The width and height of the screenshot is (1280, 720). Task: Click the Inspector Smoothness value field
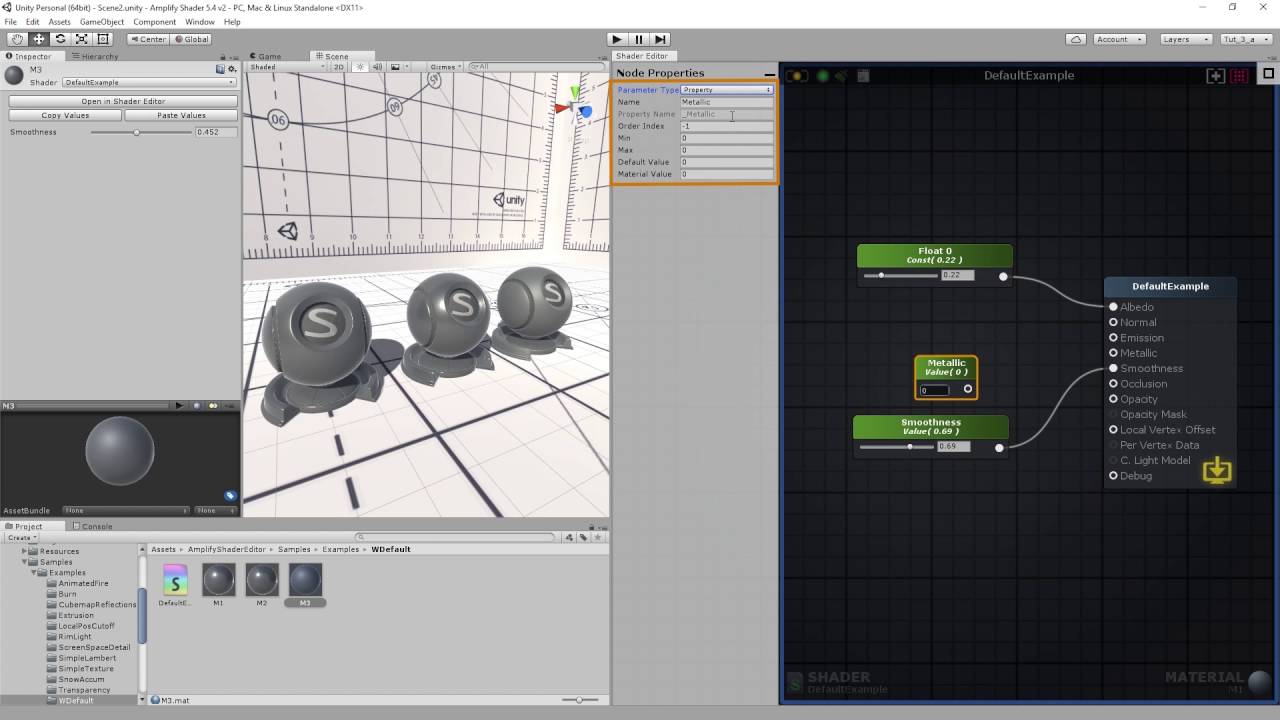click(x=216, y=132)
